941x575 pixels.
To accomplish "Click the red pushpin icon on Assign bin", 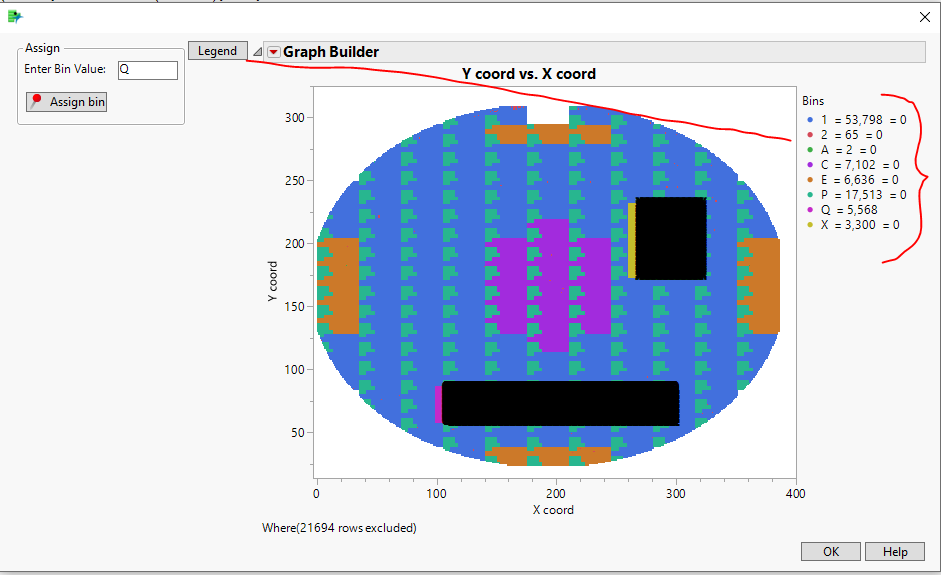I will [36, 101].
